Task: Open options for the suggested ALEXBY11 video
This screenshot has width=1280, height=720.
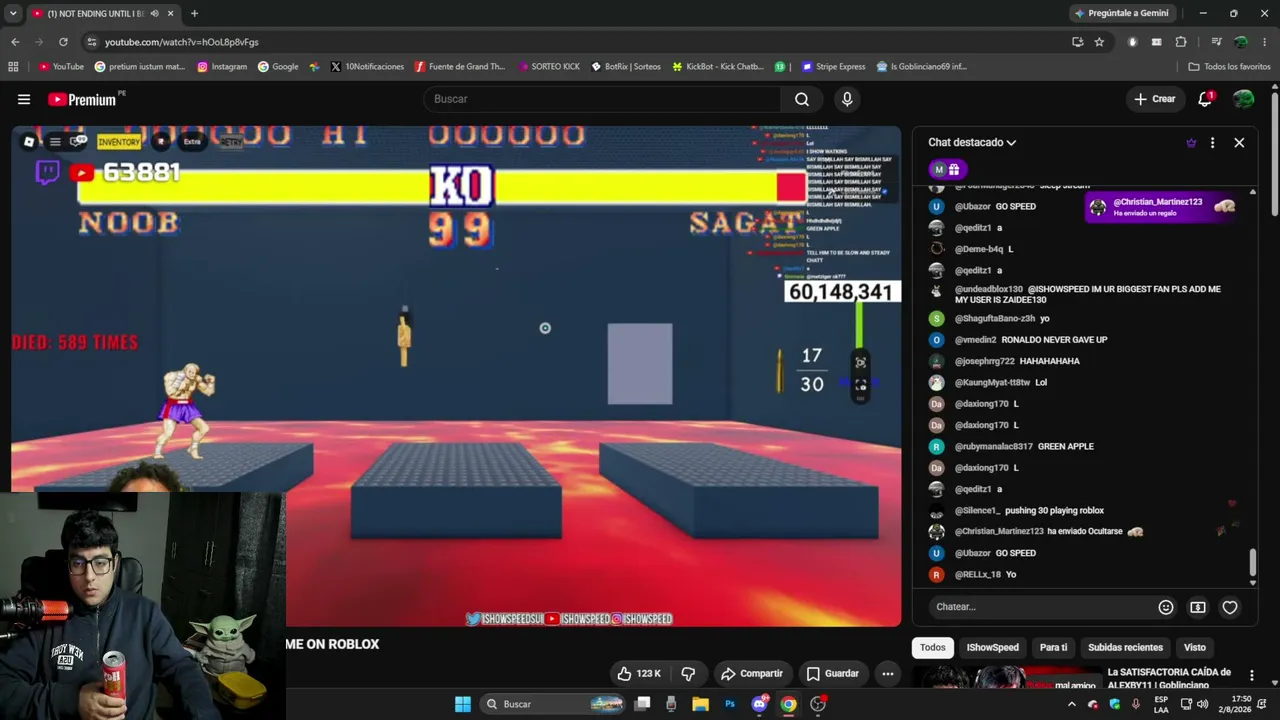Action: pyautogui.click(x=1251, y=676)
